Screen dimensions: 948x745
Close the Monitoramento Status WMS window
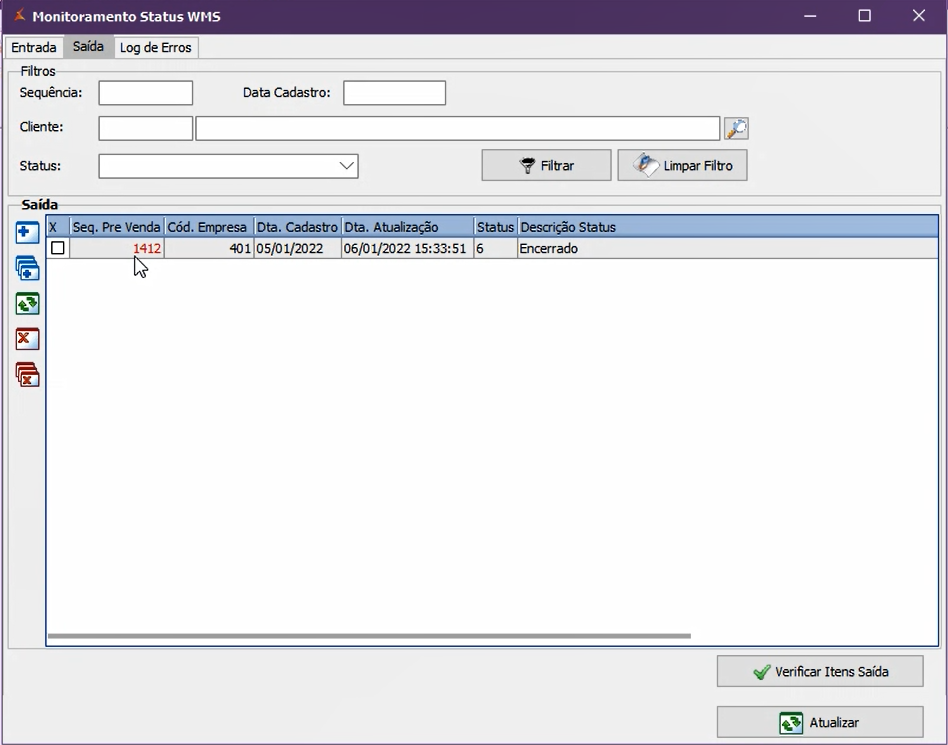pyautogui.click(x=919, y=16)
